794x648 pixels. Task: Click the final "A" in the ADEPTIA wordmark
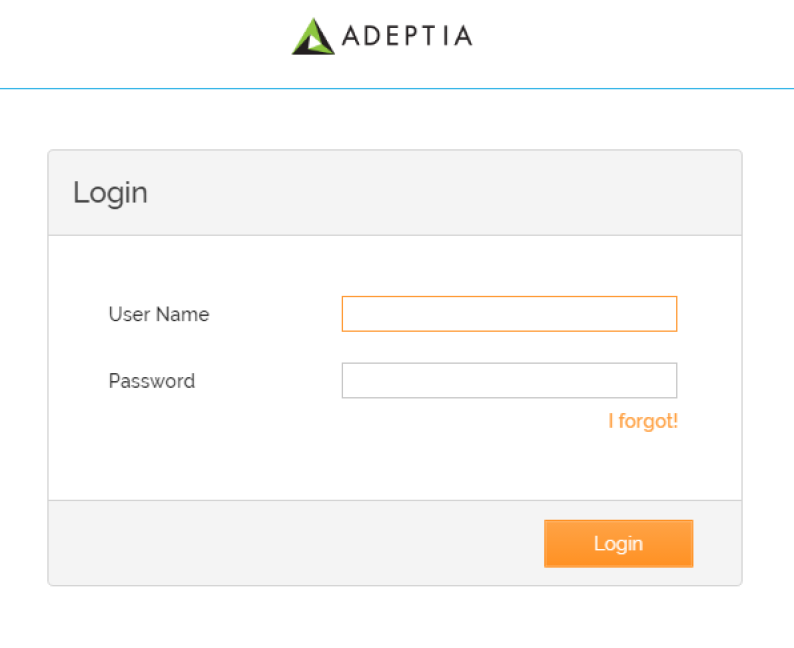462,37
